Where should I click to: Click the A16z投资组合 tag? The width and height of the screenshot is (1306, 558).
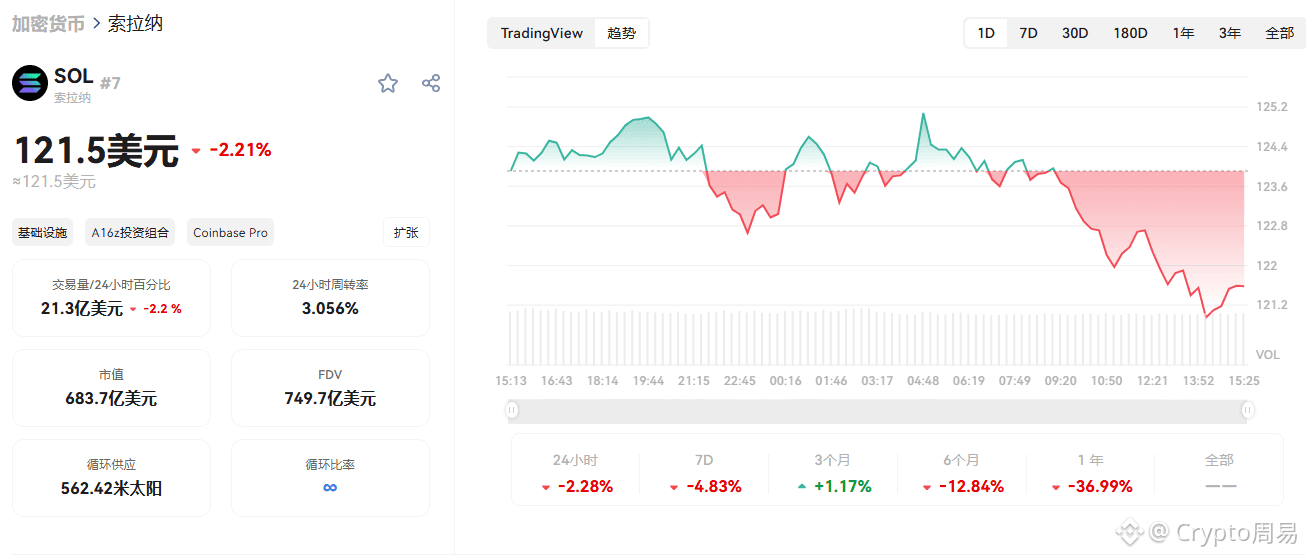coord(130,233)
